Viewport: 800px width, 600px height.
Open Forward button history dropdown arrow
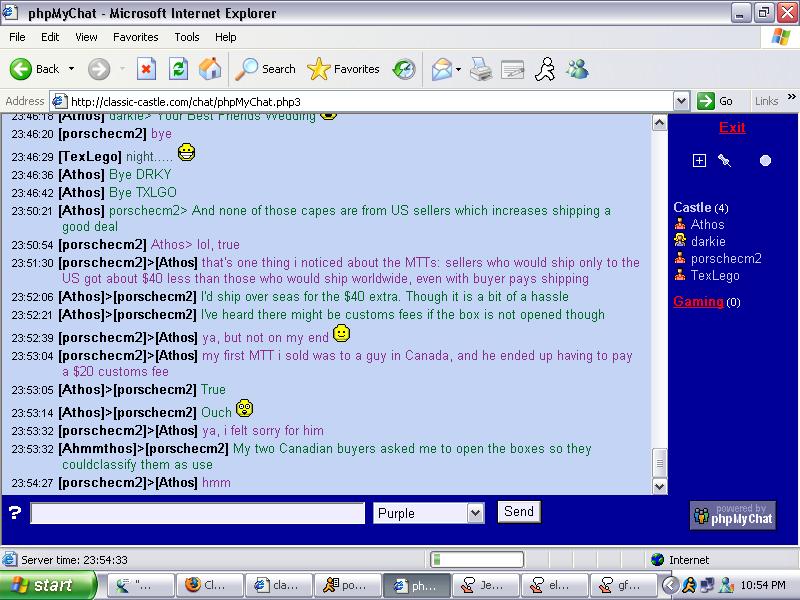[122, 69]
